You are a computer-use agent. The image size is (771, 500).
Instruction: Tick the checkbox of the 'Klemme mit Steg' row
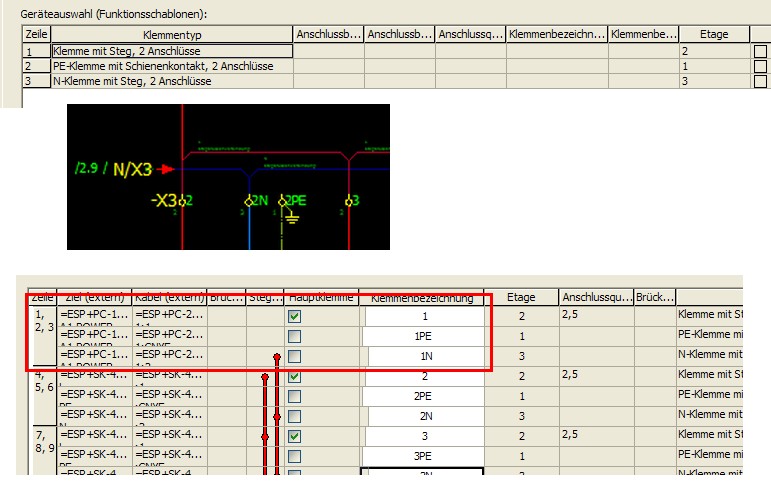click(760, 51)
